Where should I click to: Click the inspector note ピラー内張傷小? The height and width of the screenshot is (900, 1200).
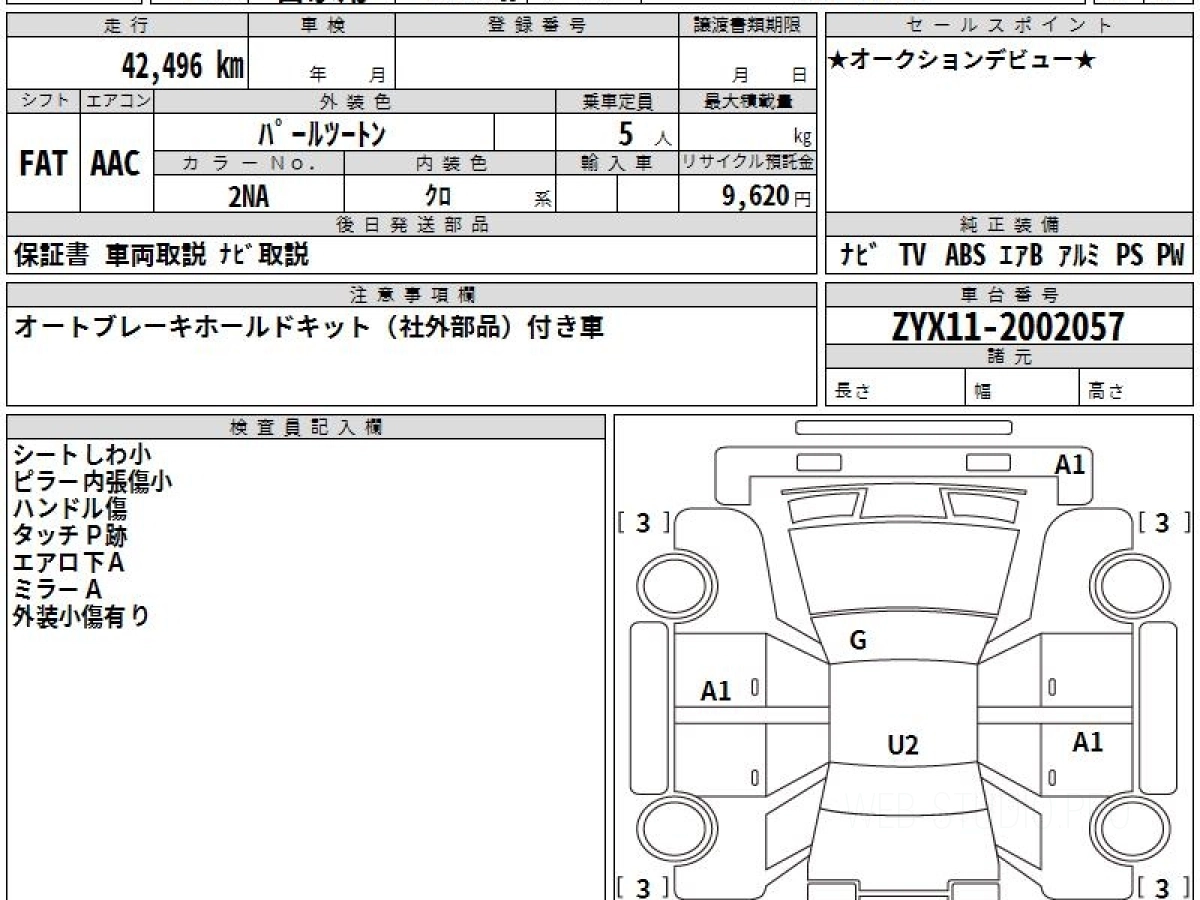click(93, 482)
